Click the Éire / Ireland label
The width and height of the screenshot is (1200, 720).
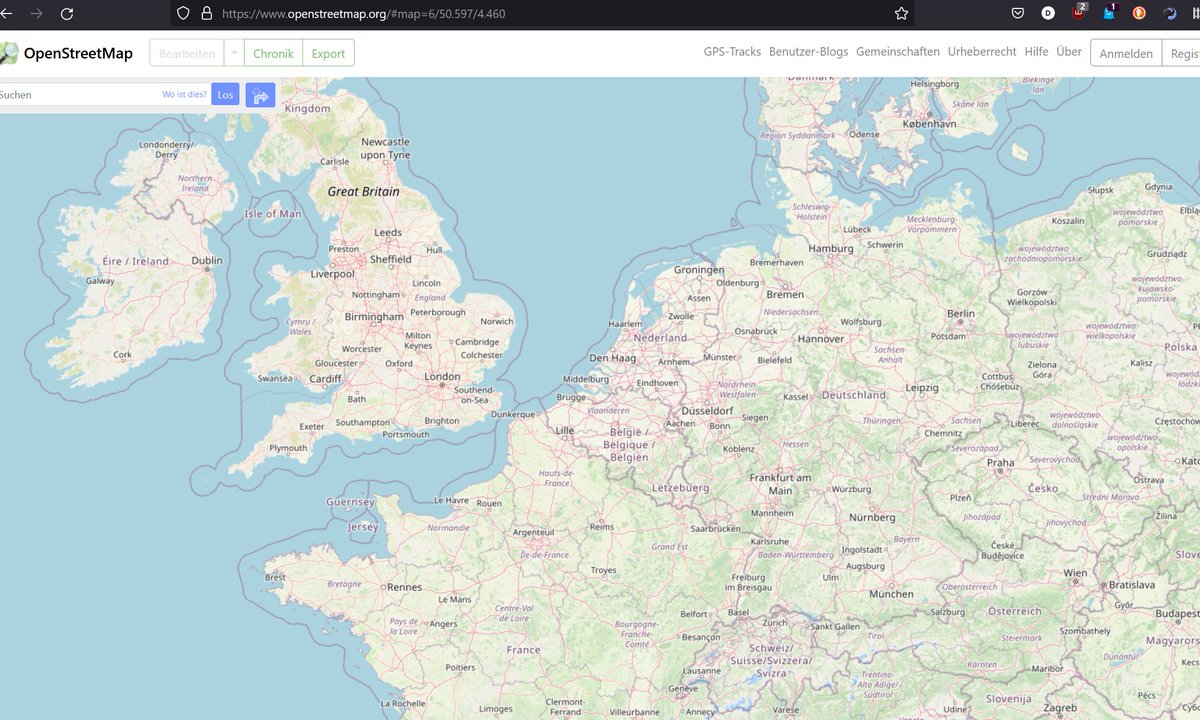(x=136, y=261)
